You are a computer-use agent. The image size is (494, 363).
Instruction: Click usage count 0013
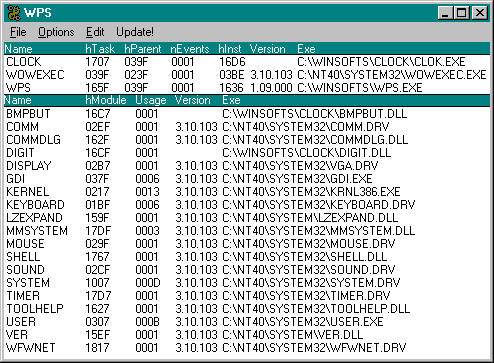(x=147, y=192)
